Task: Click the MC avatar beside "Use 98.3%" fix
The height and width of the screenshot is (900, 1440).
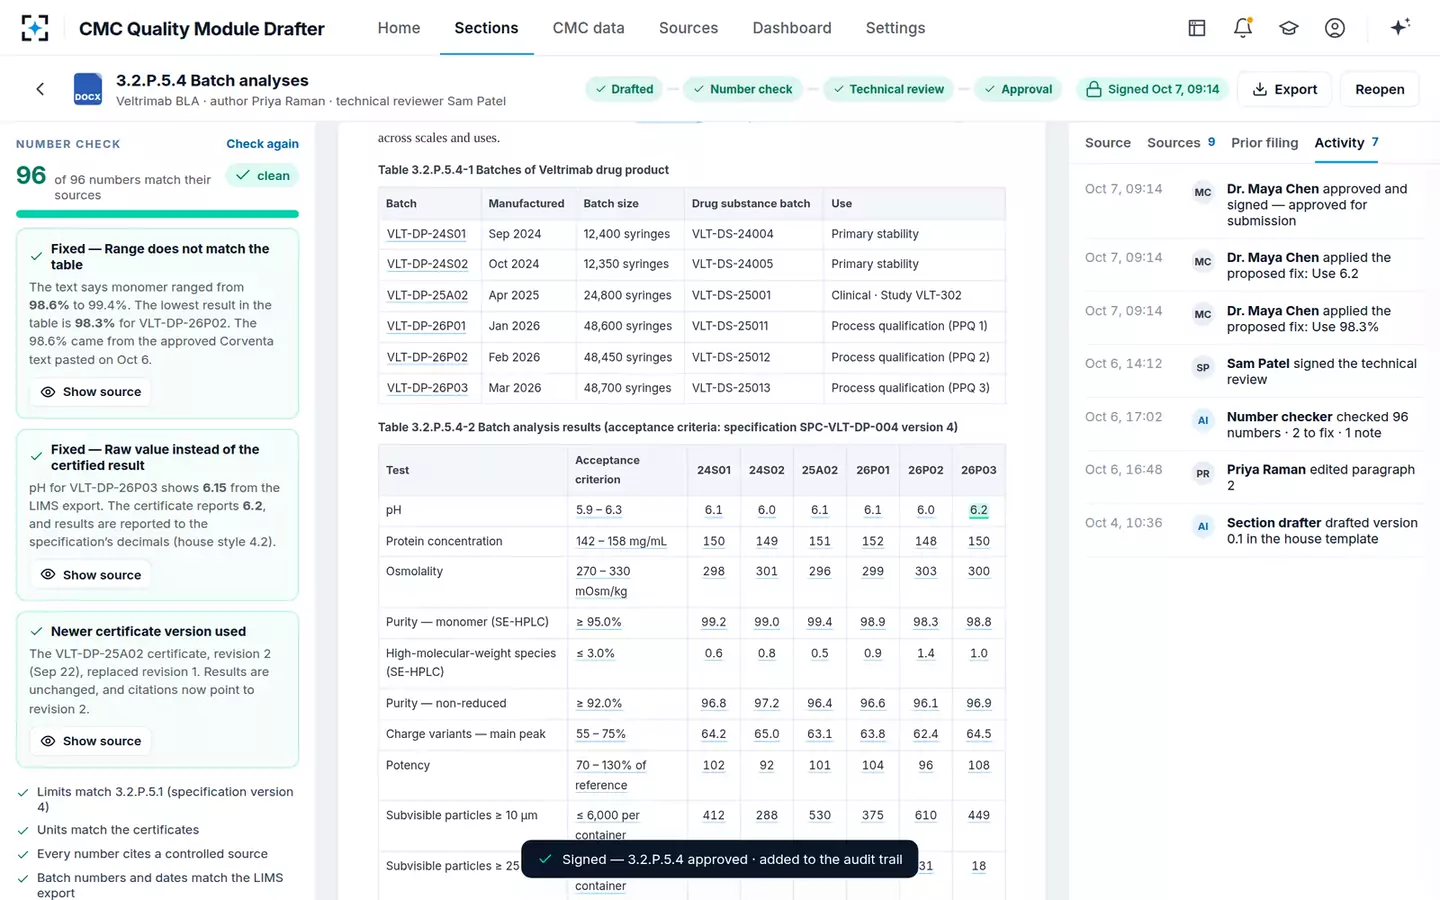Action: tap(1203, 315)
